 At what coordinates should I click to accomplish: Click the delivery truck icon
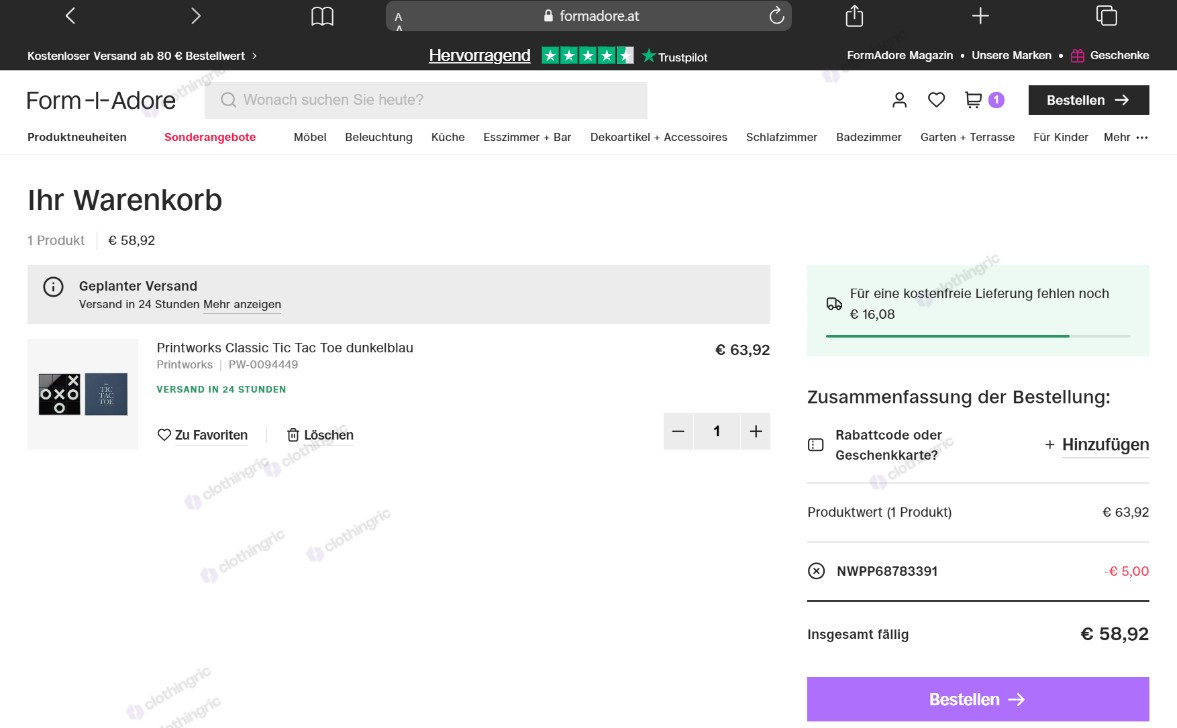[834, 304]
